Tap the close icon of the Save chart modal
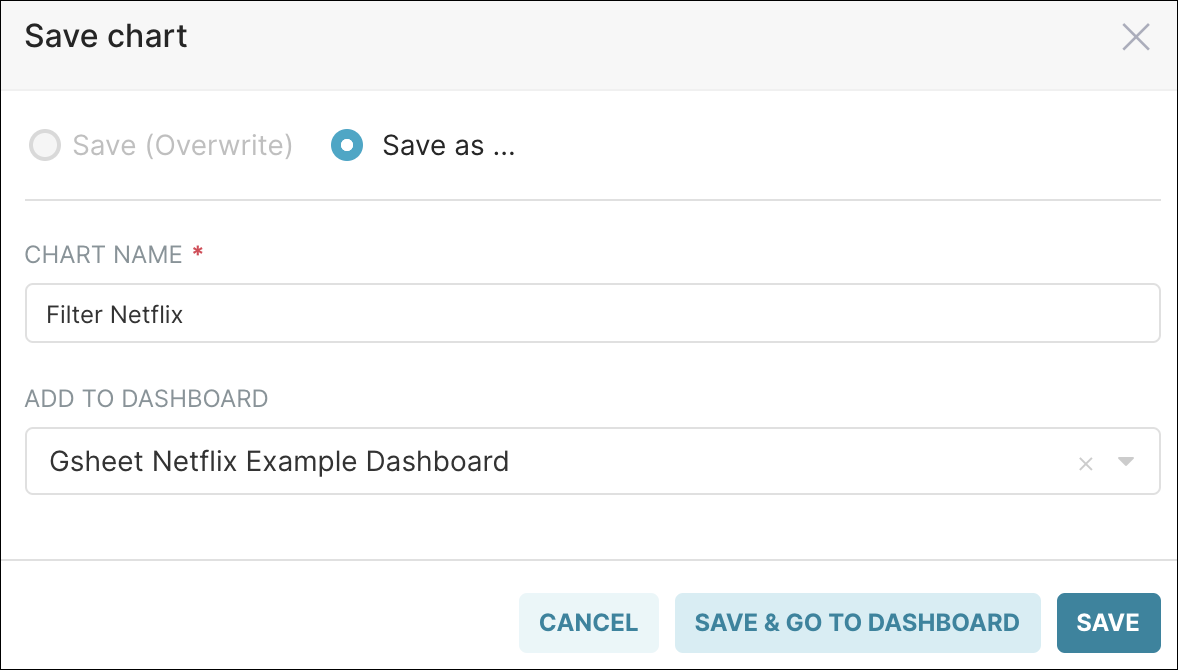The image size is (1178, 670). pos(1136,37)
